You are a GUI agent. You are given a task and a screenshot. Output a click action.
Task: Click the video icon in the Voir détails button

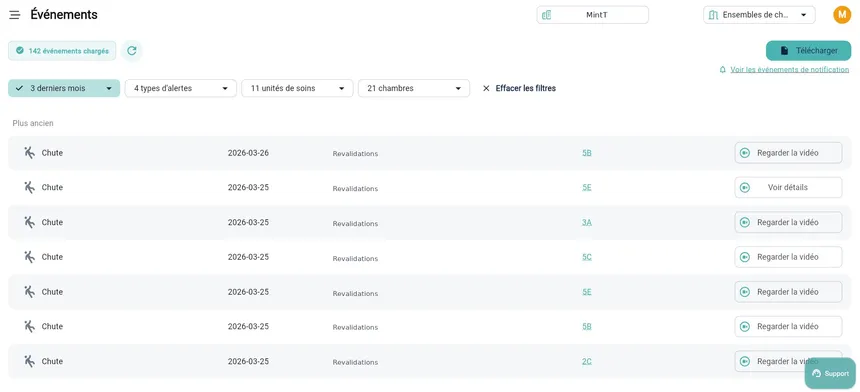tap(745, 188)
